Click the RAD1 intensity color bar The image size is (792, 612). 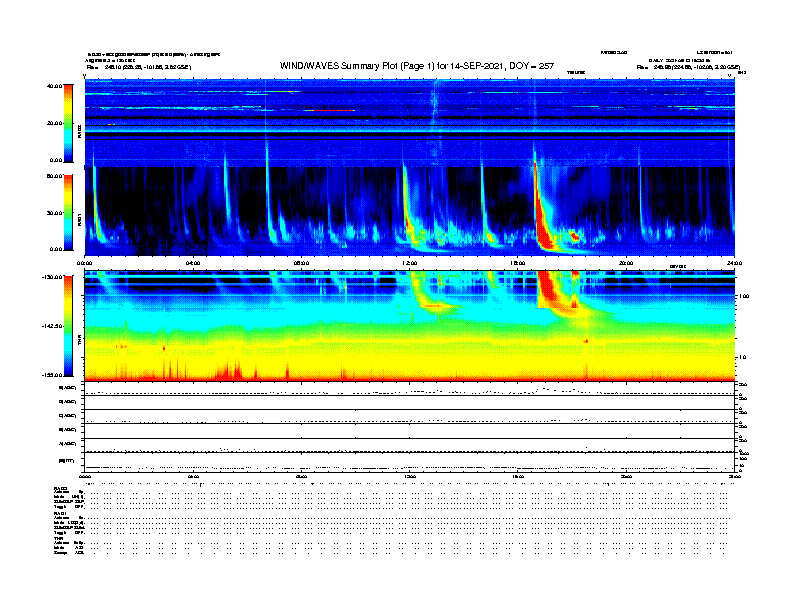pyautogui.click(x=68, y=212)
